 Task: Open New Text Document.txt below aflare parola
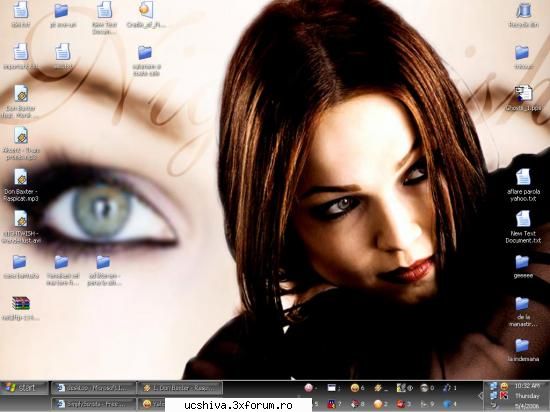pyautogui.click(x=523, y=219)
